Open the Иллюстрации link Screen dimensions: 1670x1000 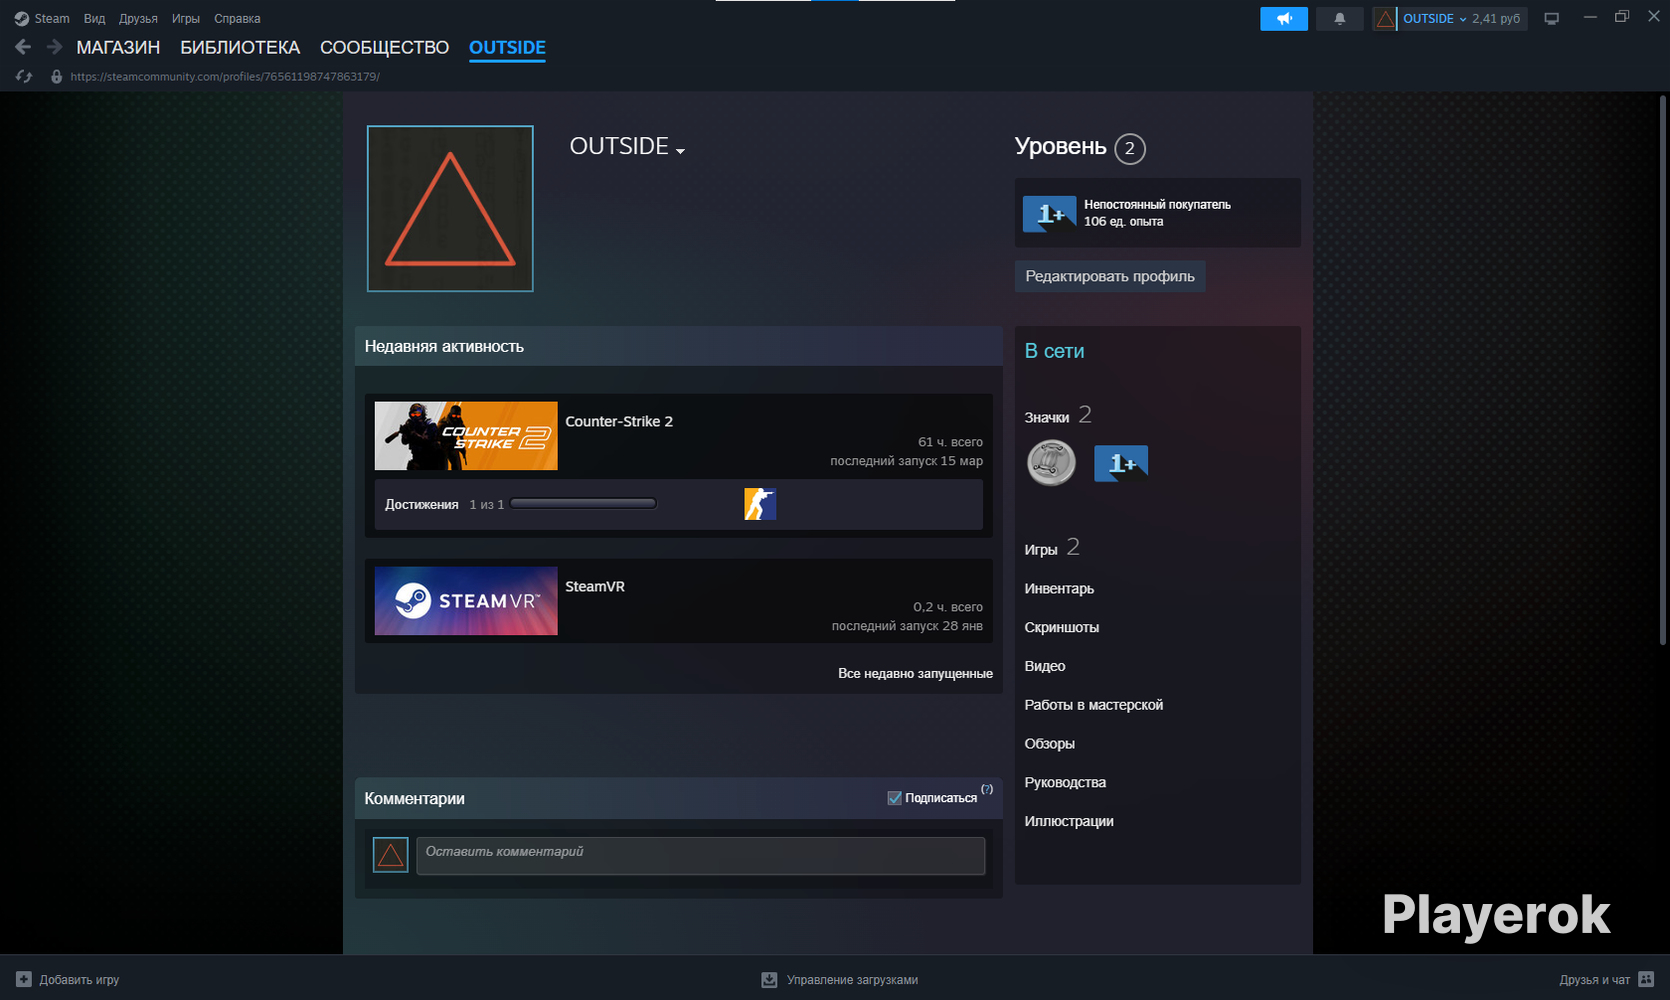(1069, 822)
